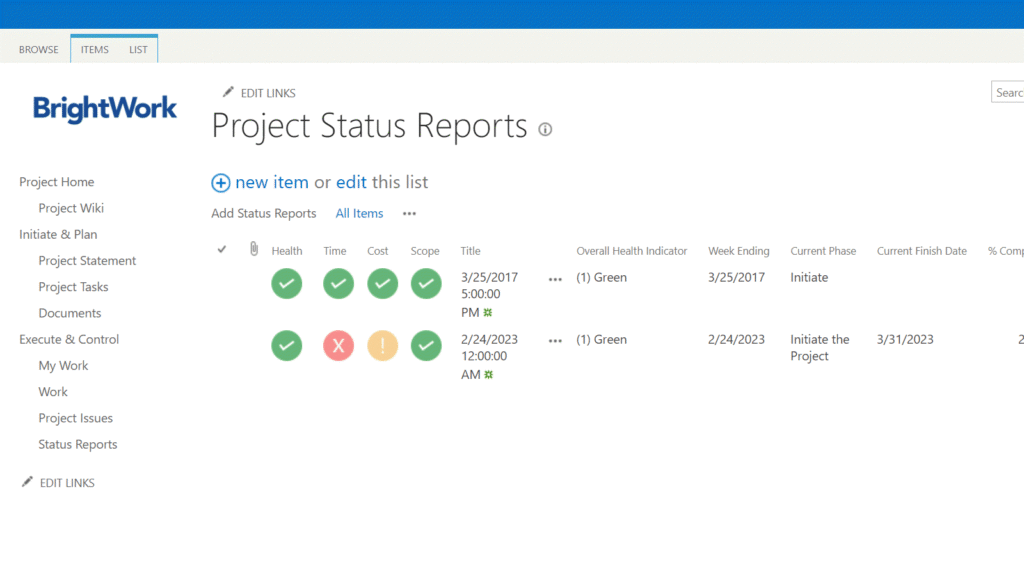Switch to the BROWSE ribbon tab

pyautogui.click(x=39, y=50)
